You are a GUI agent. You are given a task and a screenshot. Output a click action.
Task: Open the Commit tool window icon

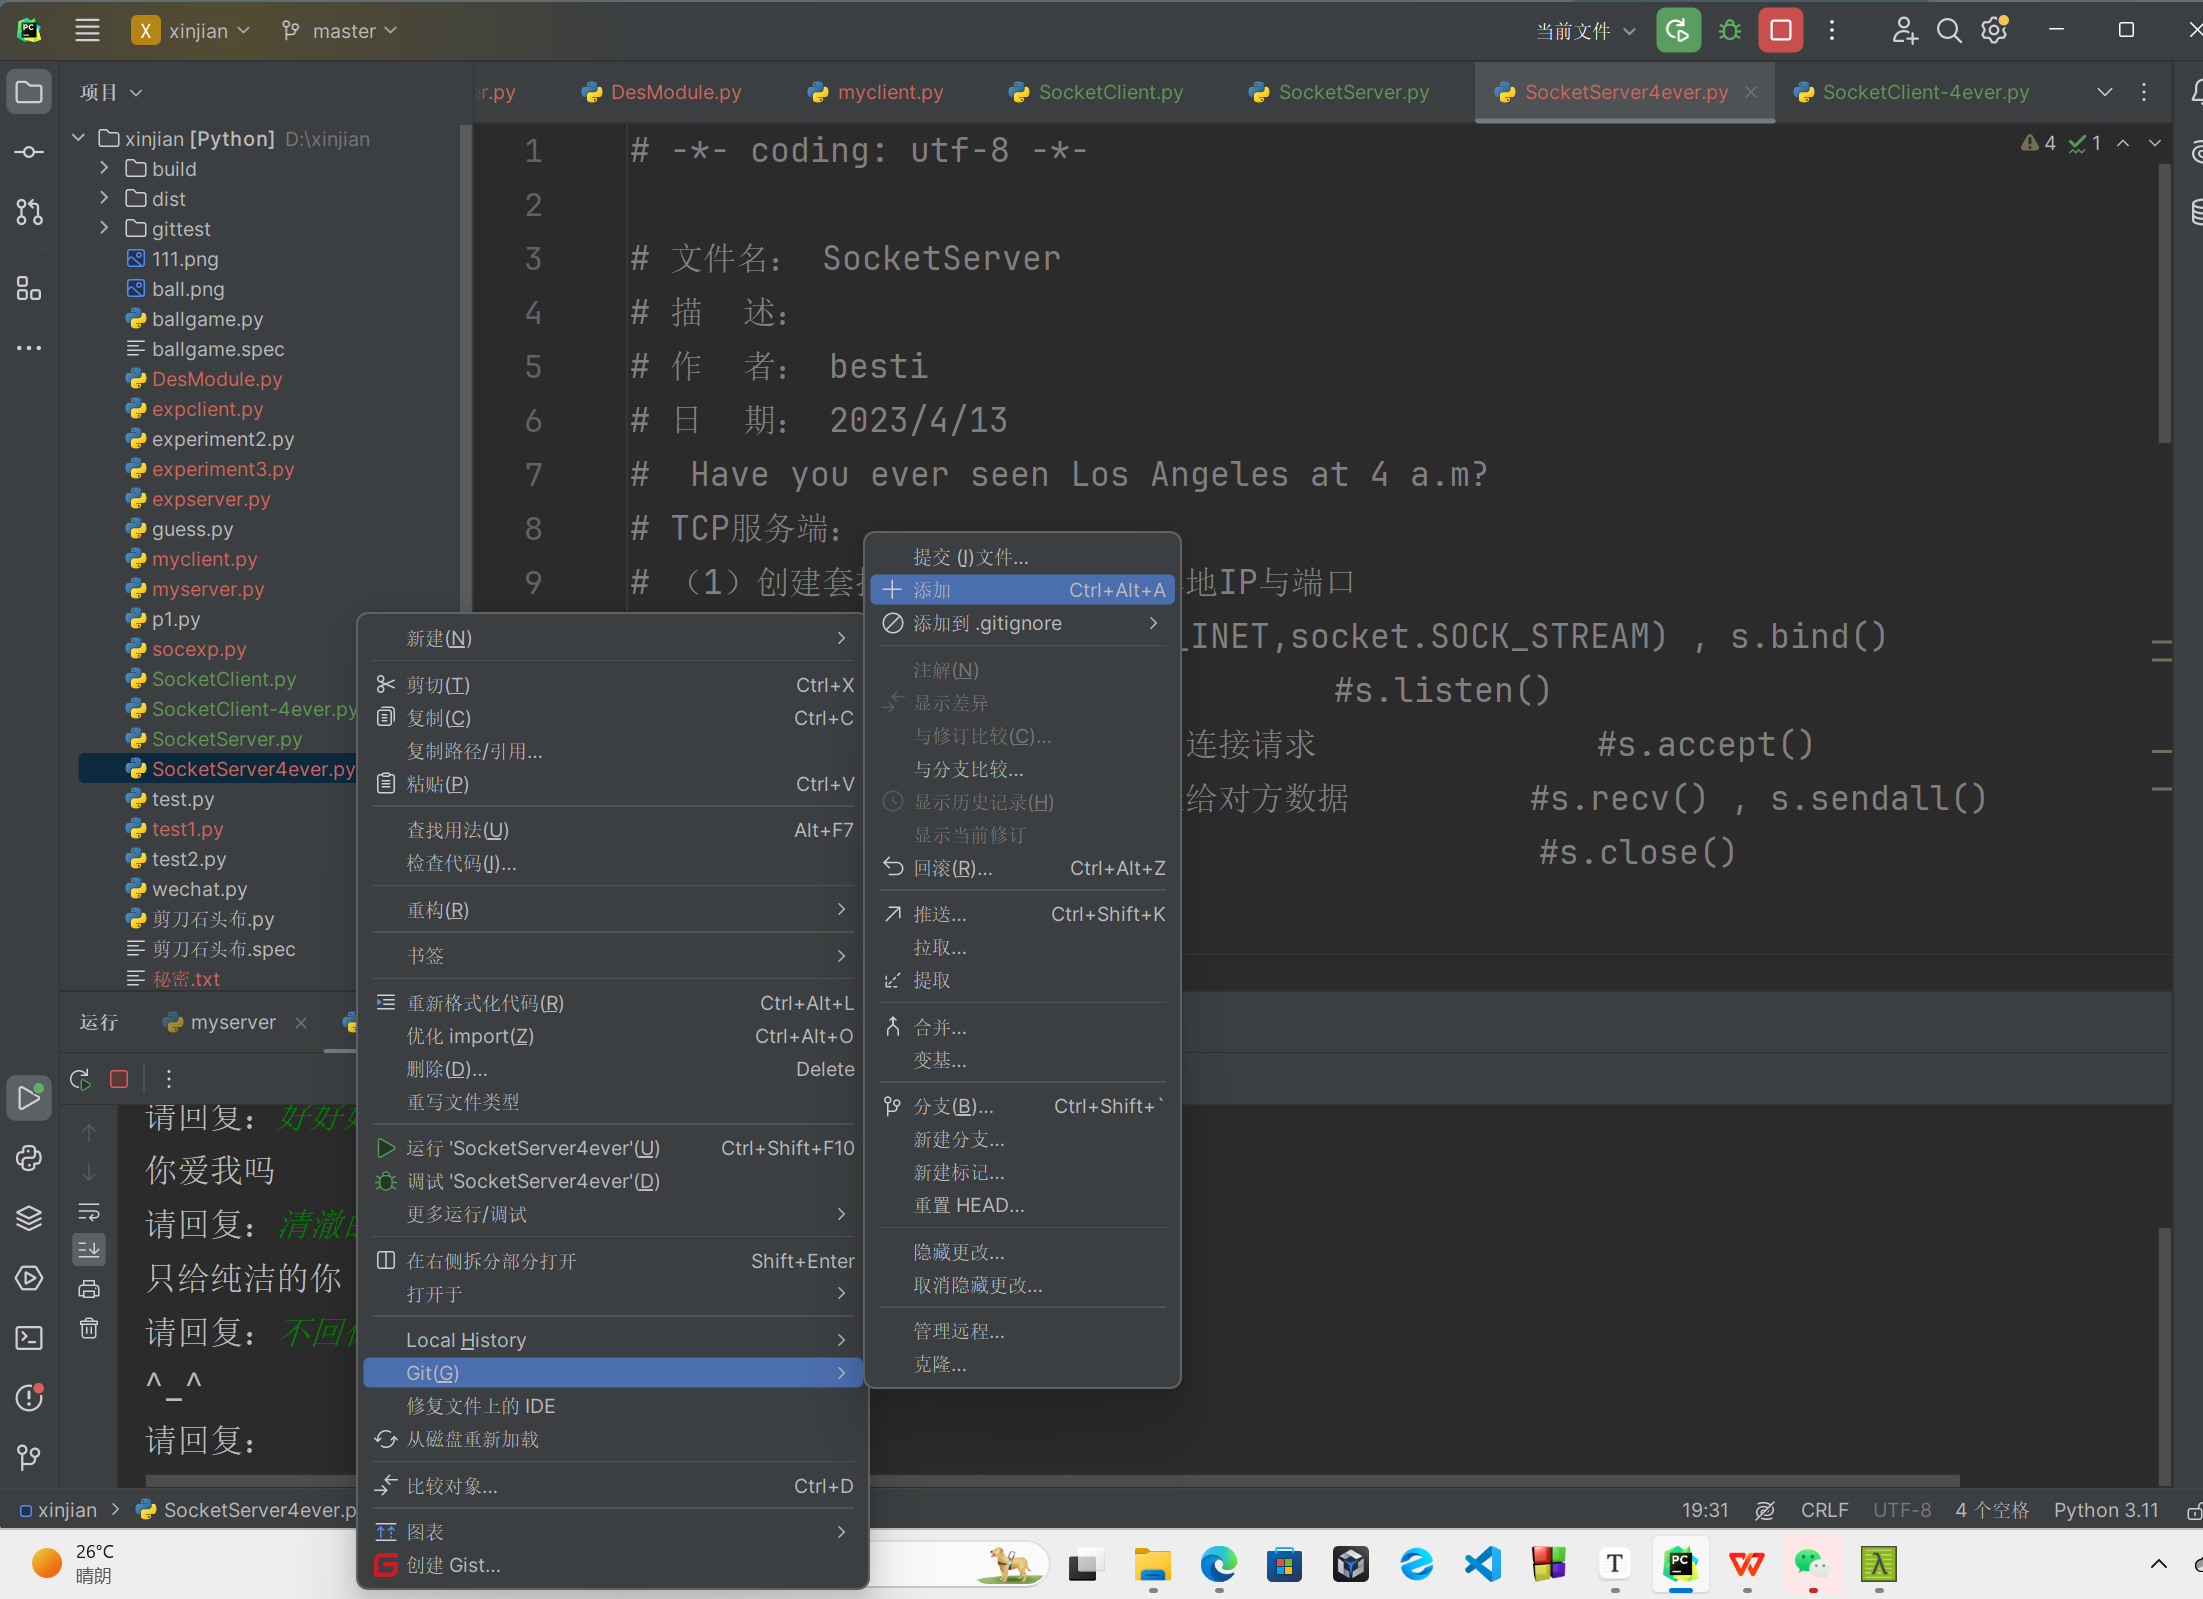coord(29,152)
